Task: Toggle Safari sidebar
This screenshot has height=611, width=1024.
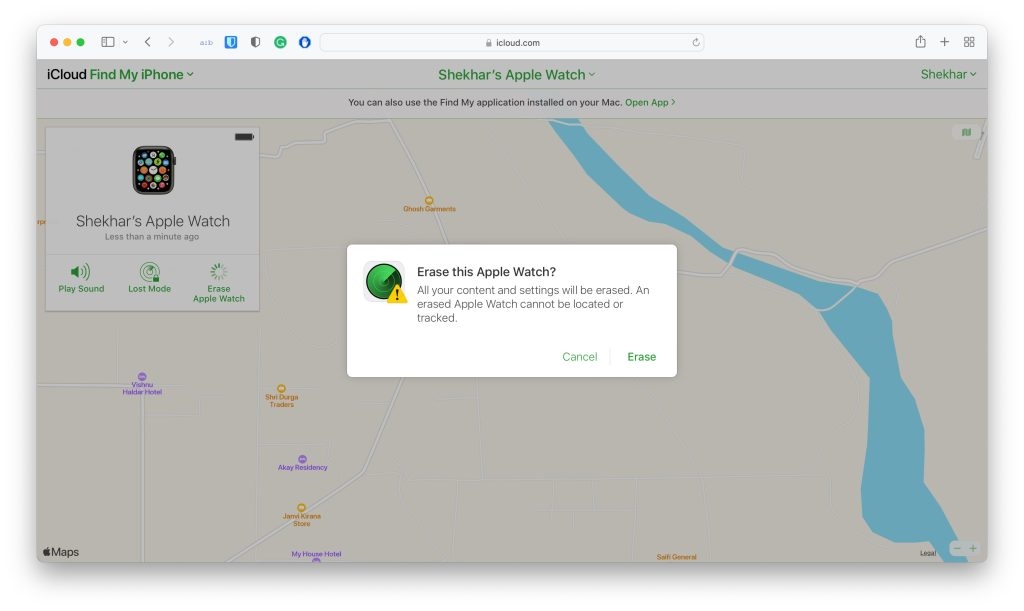Action: pos(108,42)
